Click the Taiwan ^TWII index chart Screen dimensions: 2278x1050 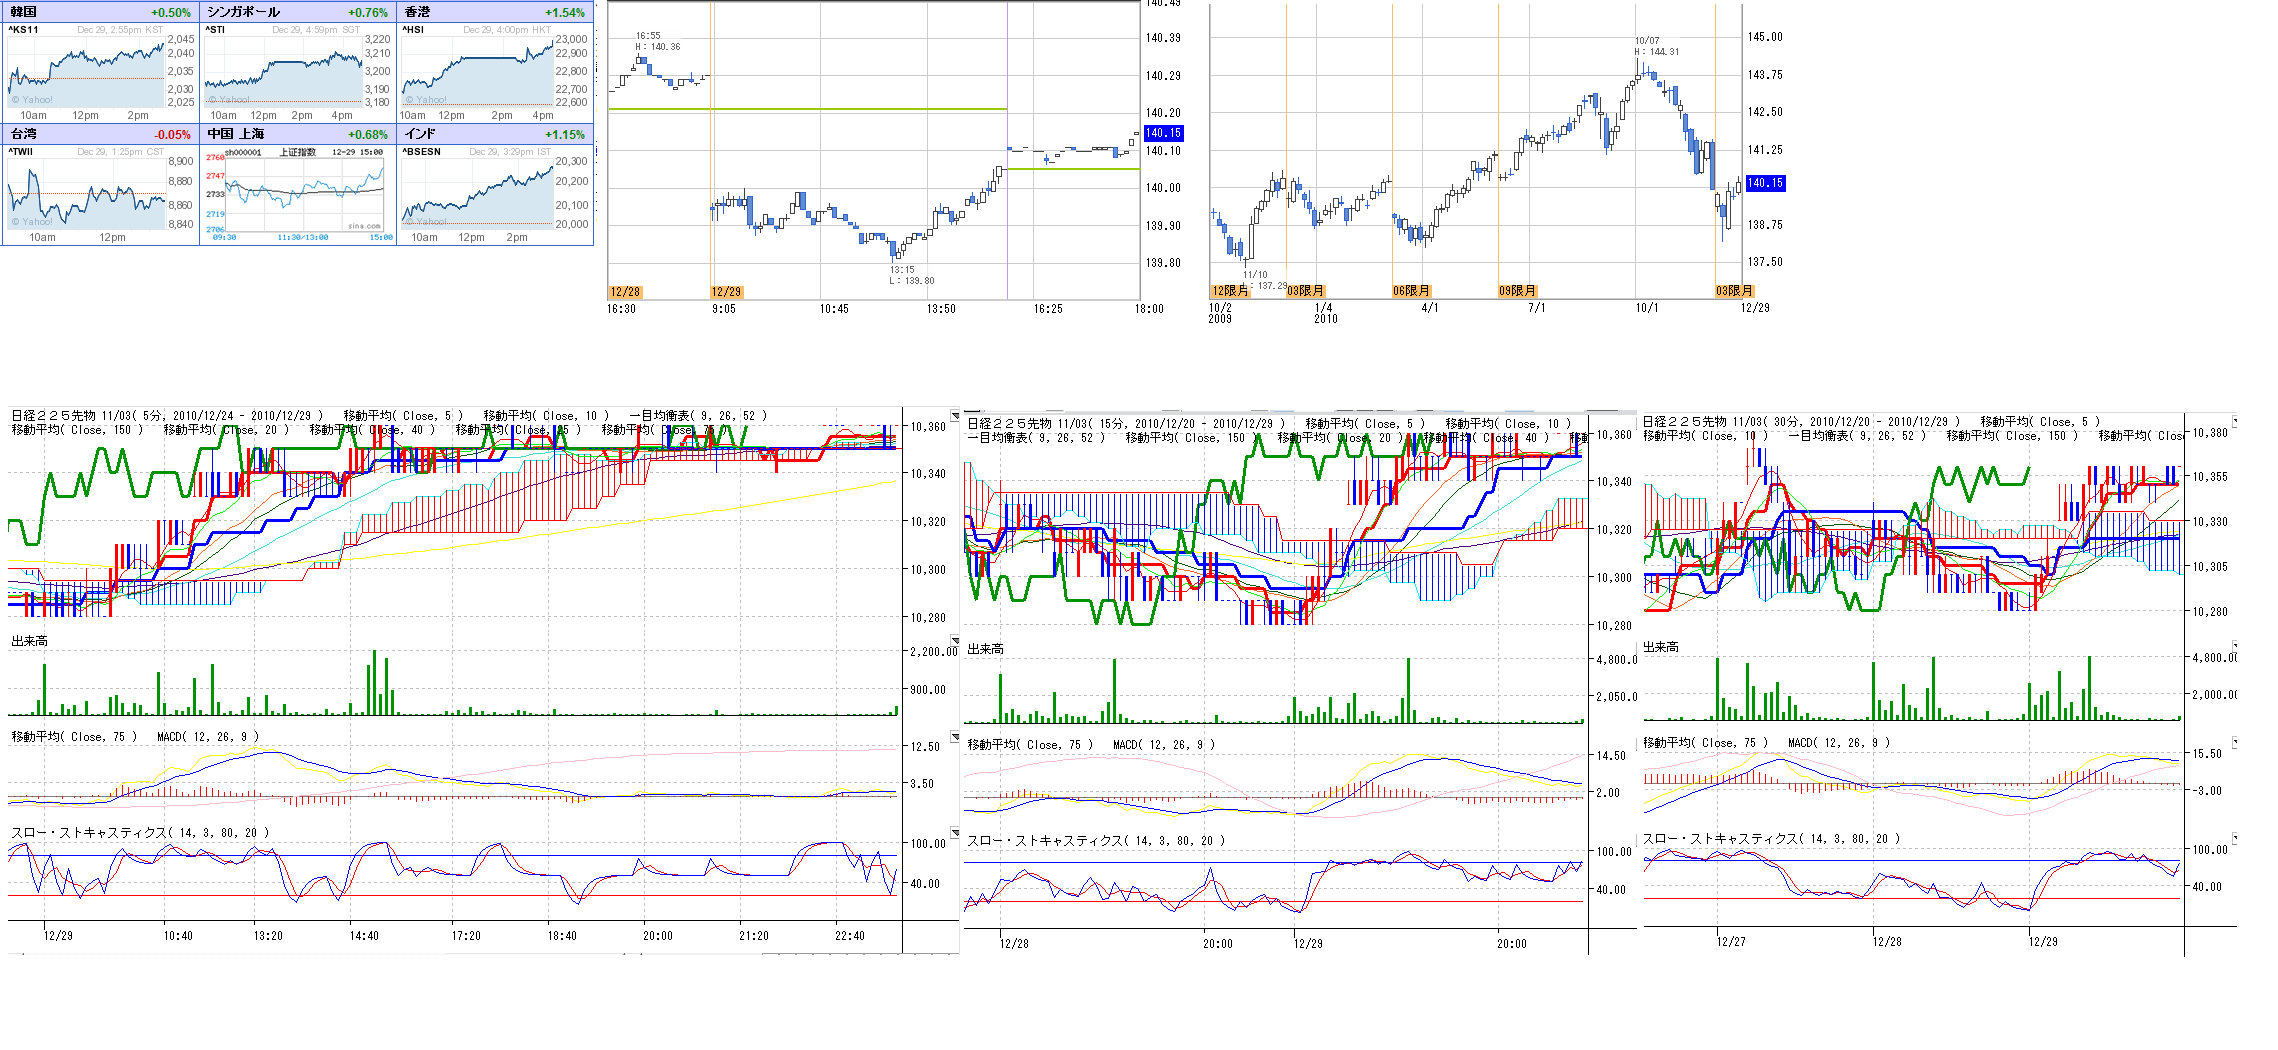tap(86, 193)
